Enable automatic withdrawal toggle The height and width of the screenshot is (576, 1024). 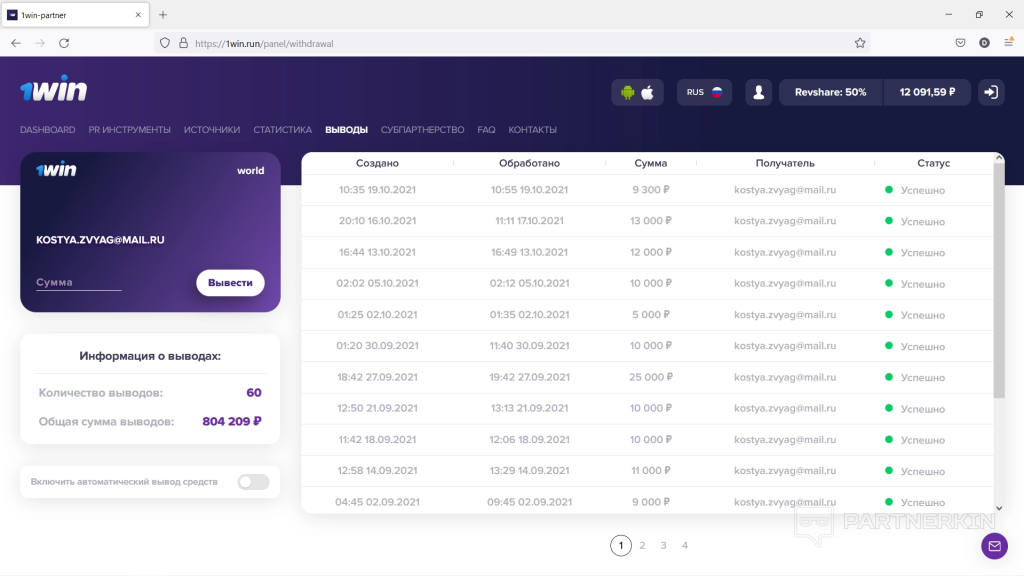[253, 482]
